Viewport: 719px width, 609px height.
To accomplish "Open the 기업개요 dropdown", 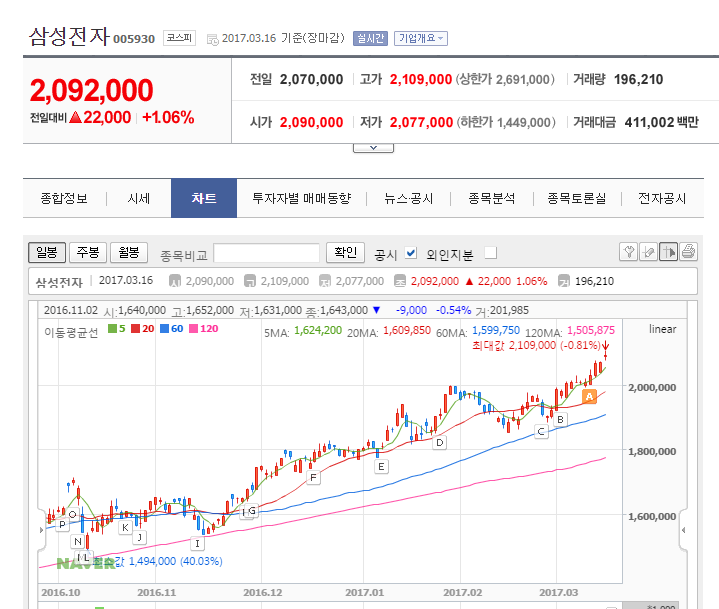I will coord(421,38).
